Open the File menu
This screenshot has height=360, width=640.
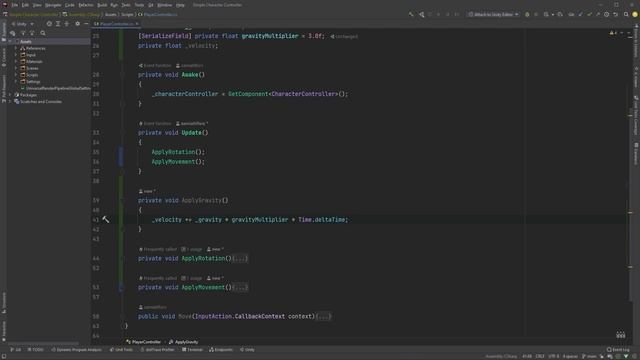15,5
